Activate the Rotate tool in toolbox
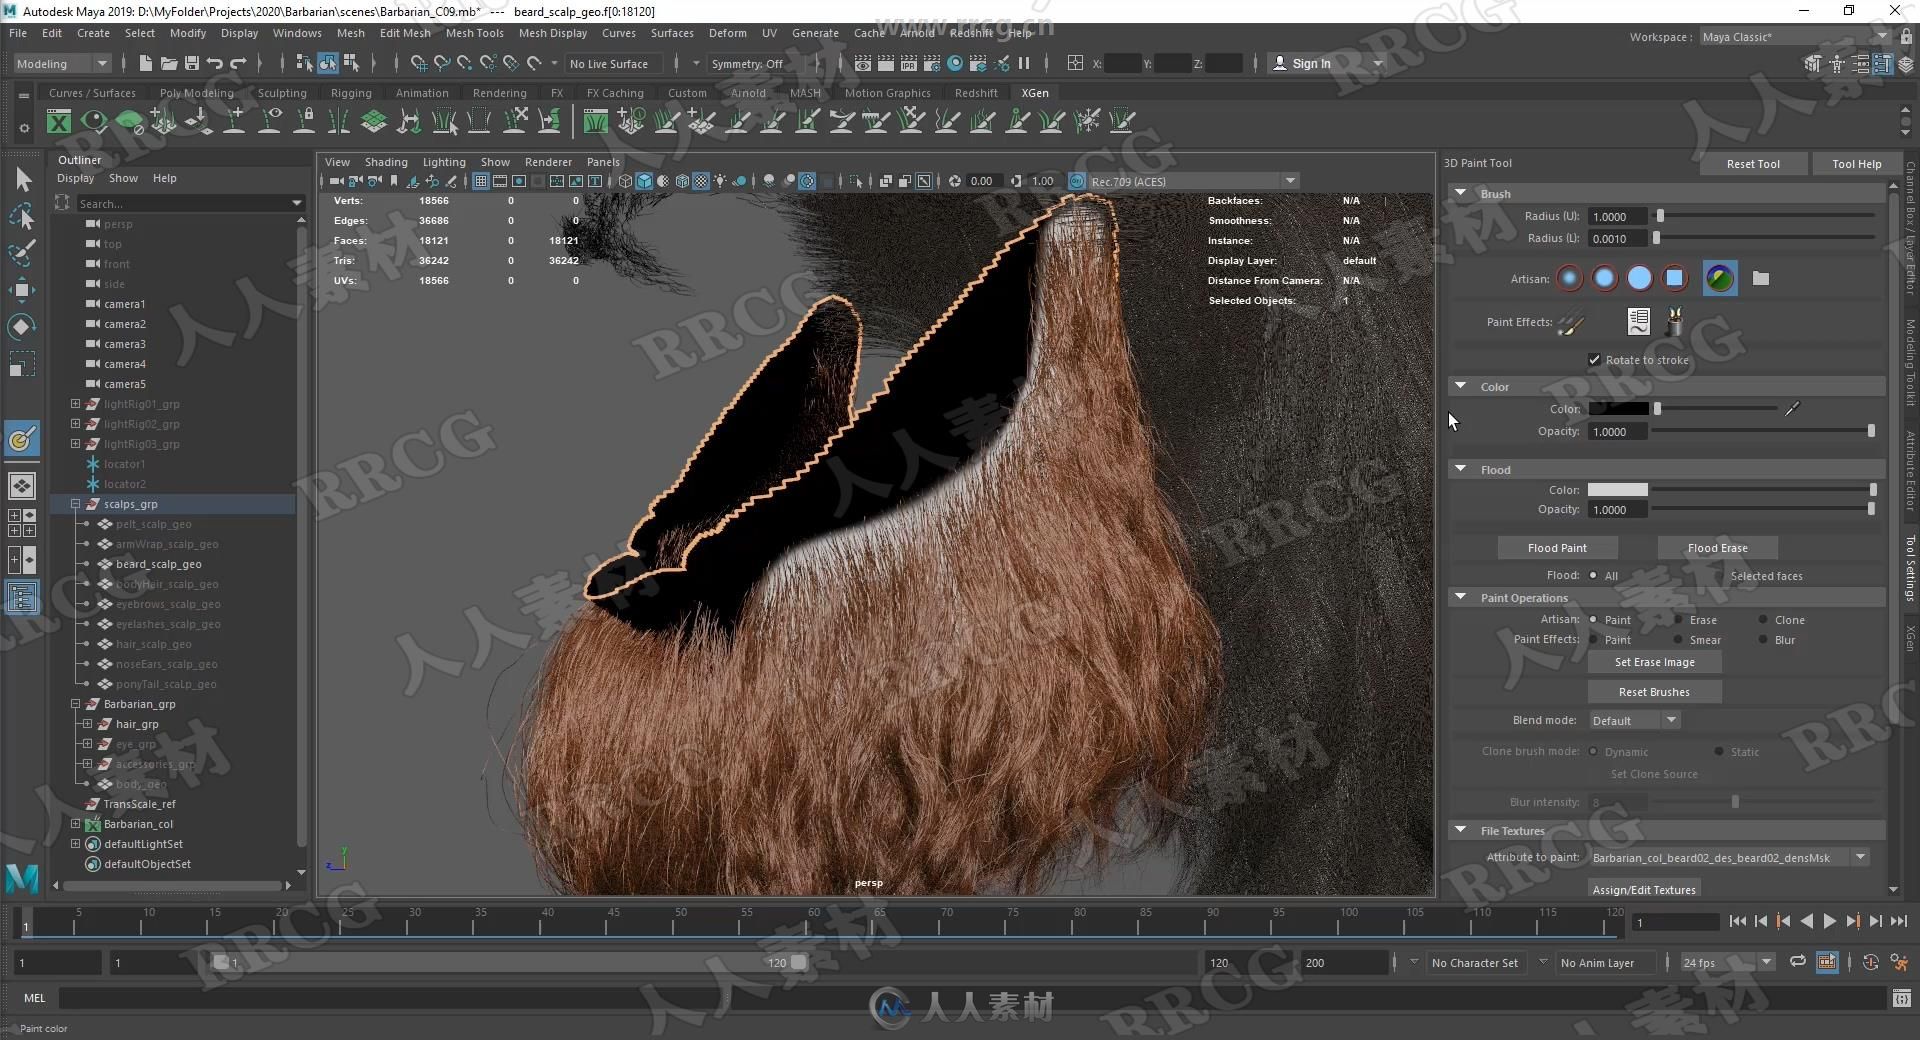 coord(22,327)
